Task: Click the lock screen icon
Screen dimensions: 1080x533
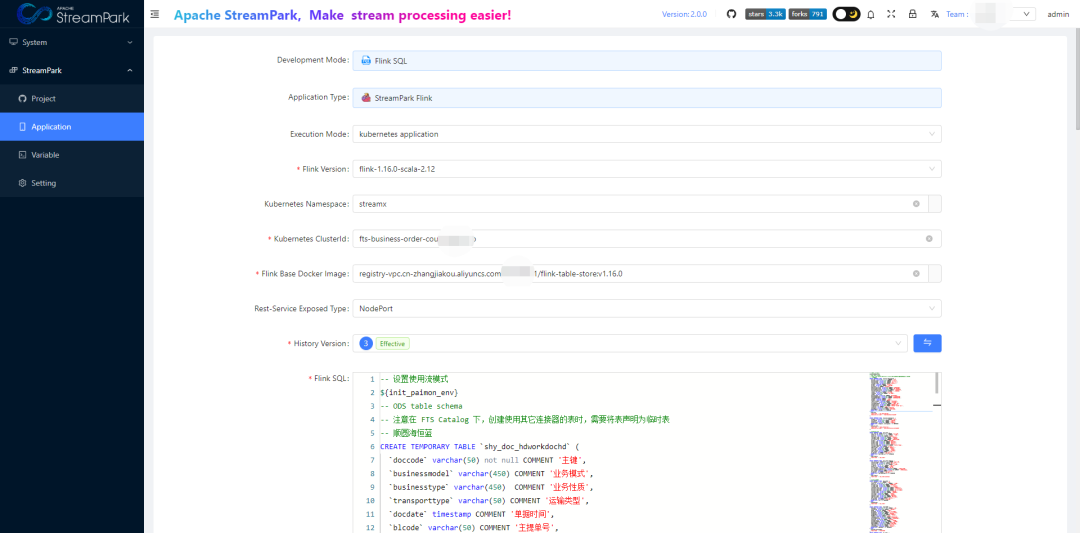Action: [912, 14]
